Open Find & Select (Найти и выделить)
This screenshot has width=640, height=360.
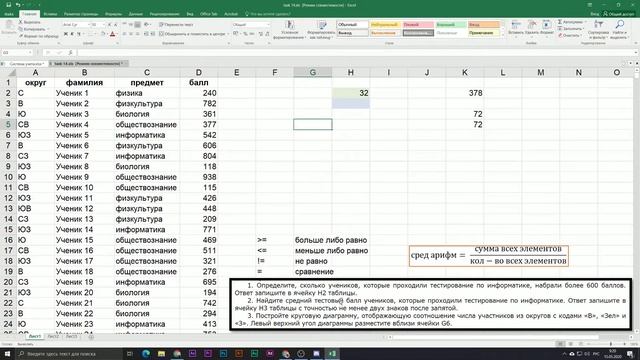(620, 29)
